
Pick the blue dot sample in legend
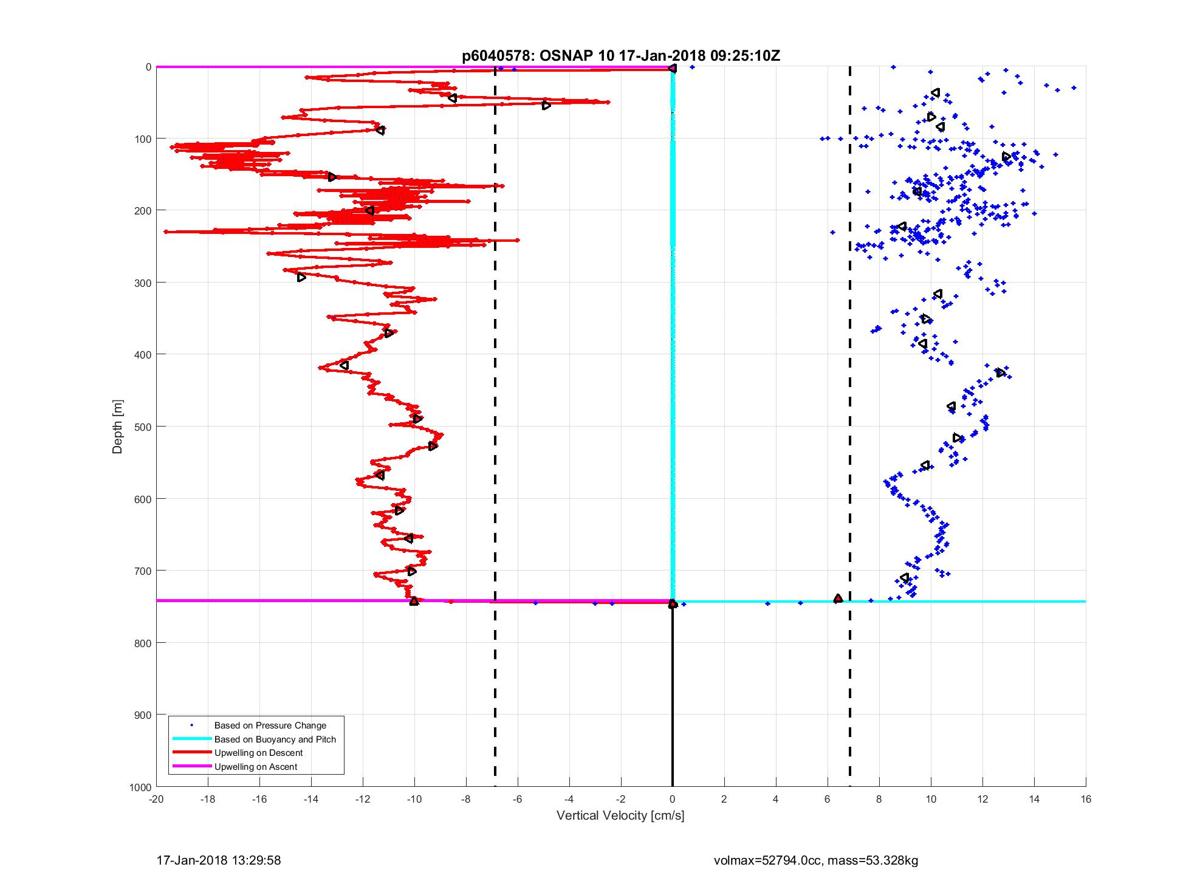191,725
